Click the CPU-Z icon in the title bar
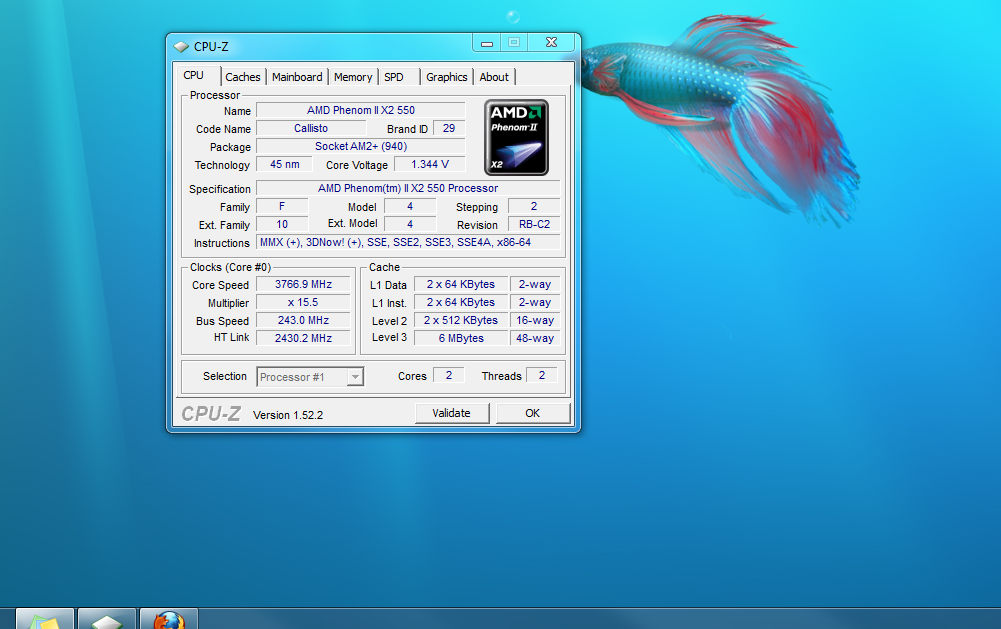The width and height of the screenshot is (1001, 629). (x=181, y=46)
